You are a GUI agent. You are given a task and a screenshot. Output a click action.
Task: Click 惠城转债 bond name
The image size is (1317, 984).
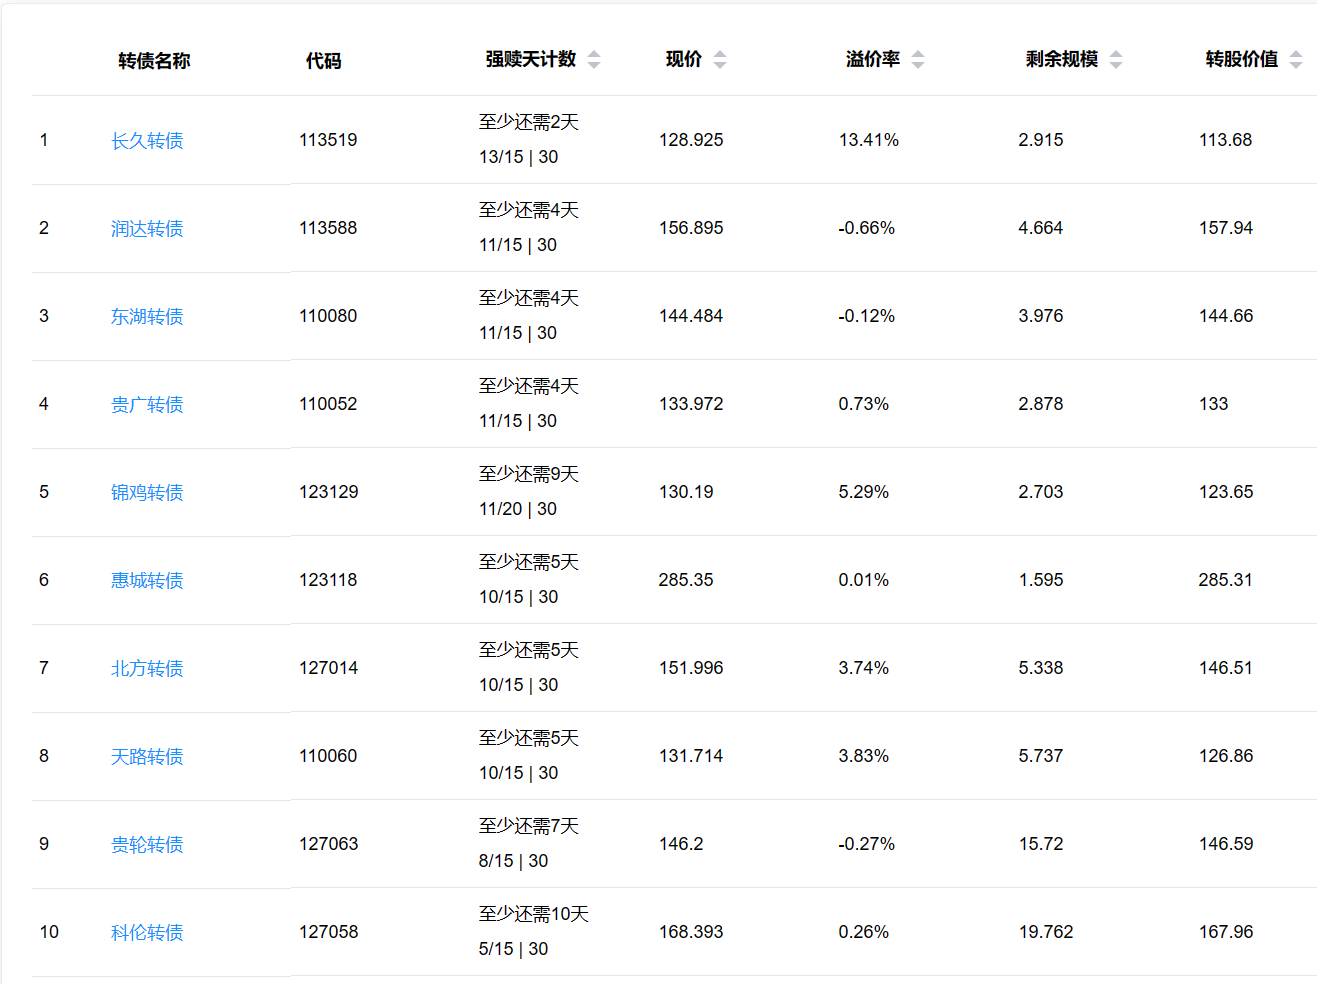click(147, 581)
